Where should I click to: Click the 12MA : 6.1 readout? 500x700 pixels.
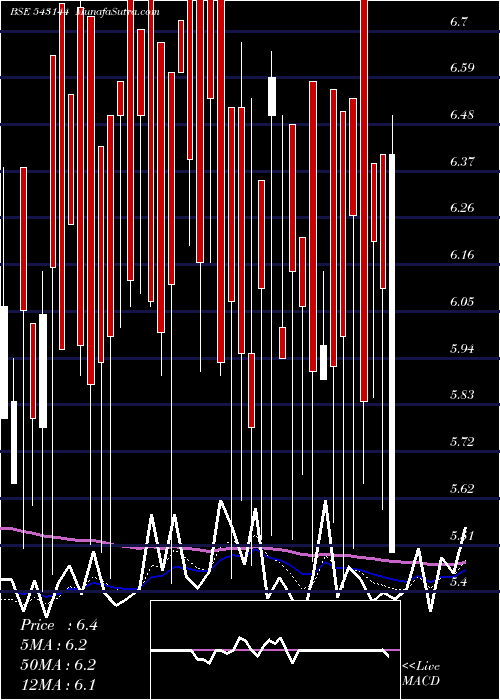pyautogui.click(x=58, y=684)
